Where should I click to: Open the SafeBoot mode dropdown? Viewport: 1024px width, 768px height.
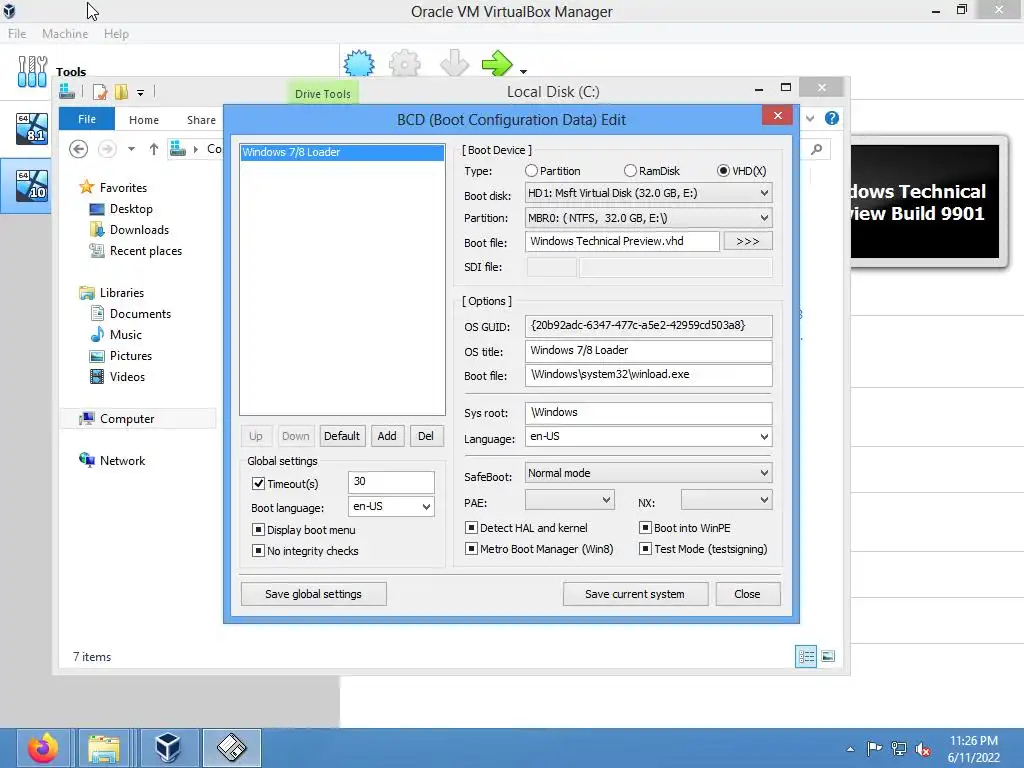point(648,473)
